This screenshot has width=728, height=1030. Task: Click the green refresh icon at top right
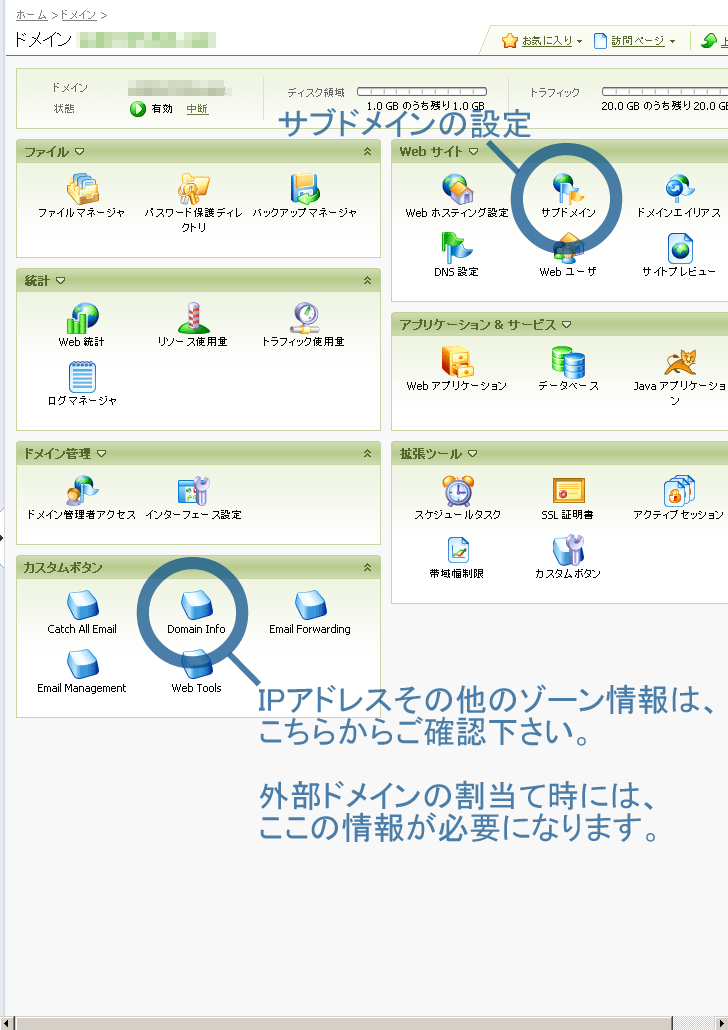click(708, 41)
